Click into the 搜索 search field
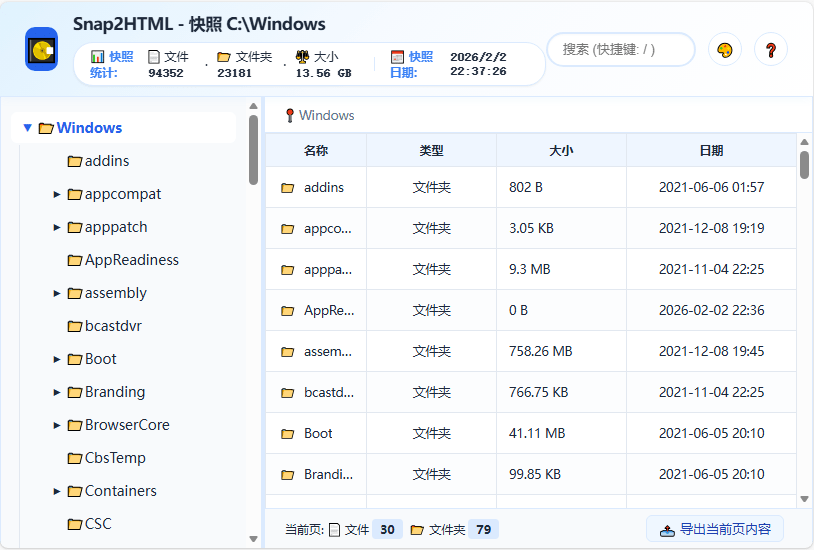The height and width of the screenshot is (550, 814). coord(620,49)
